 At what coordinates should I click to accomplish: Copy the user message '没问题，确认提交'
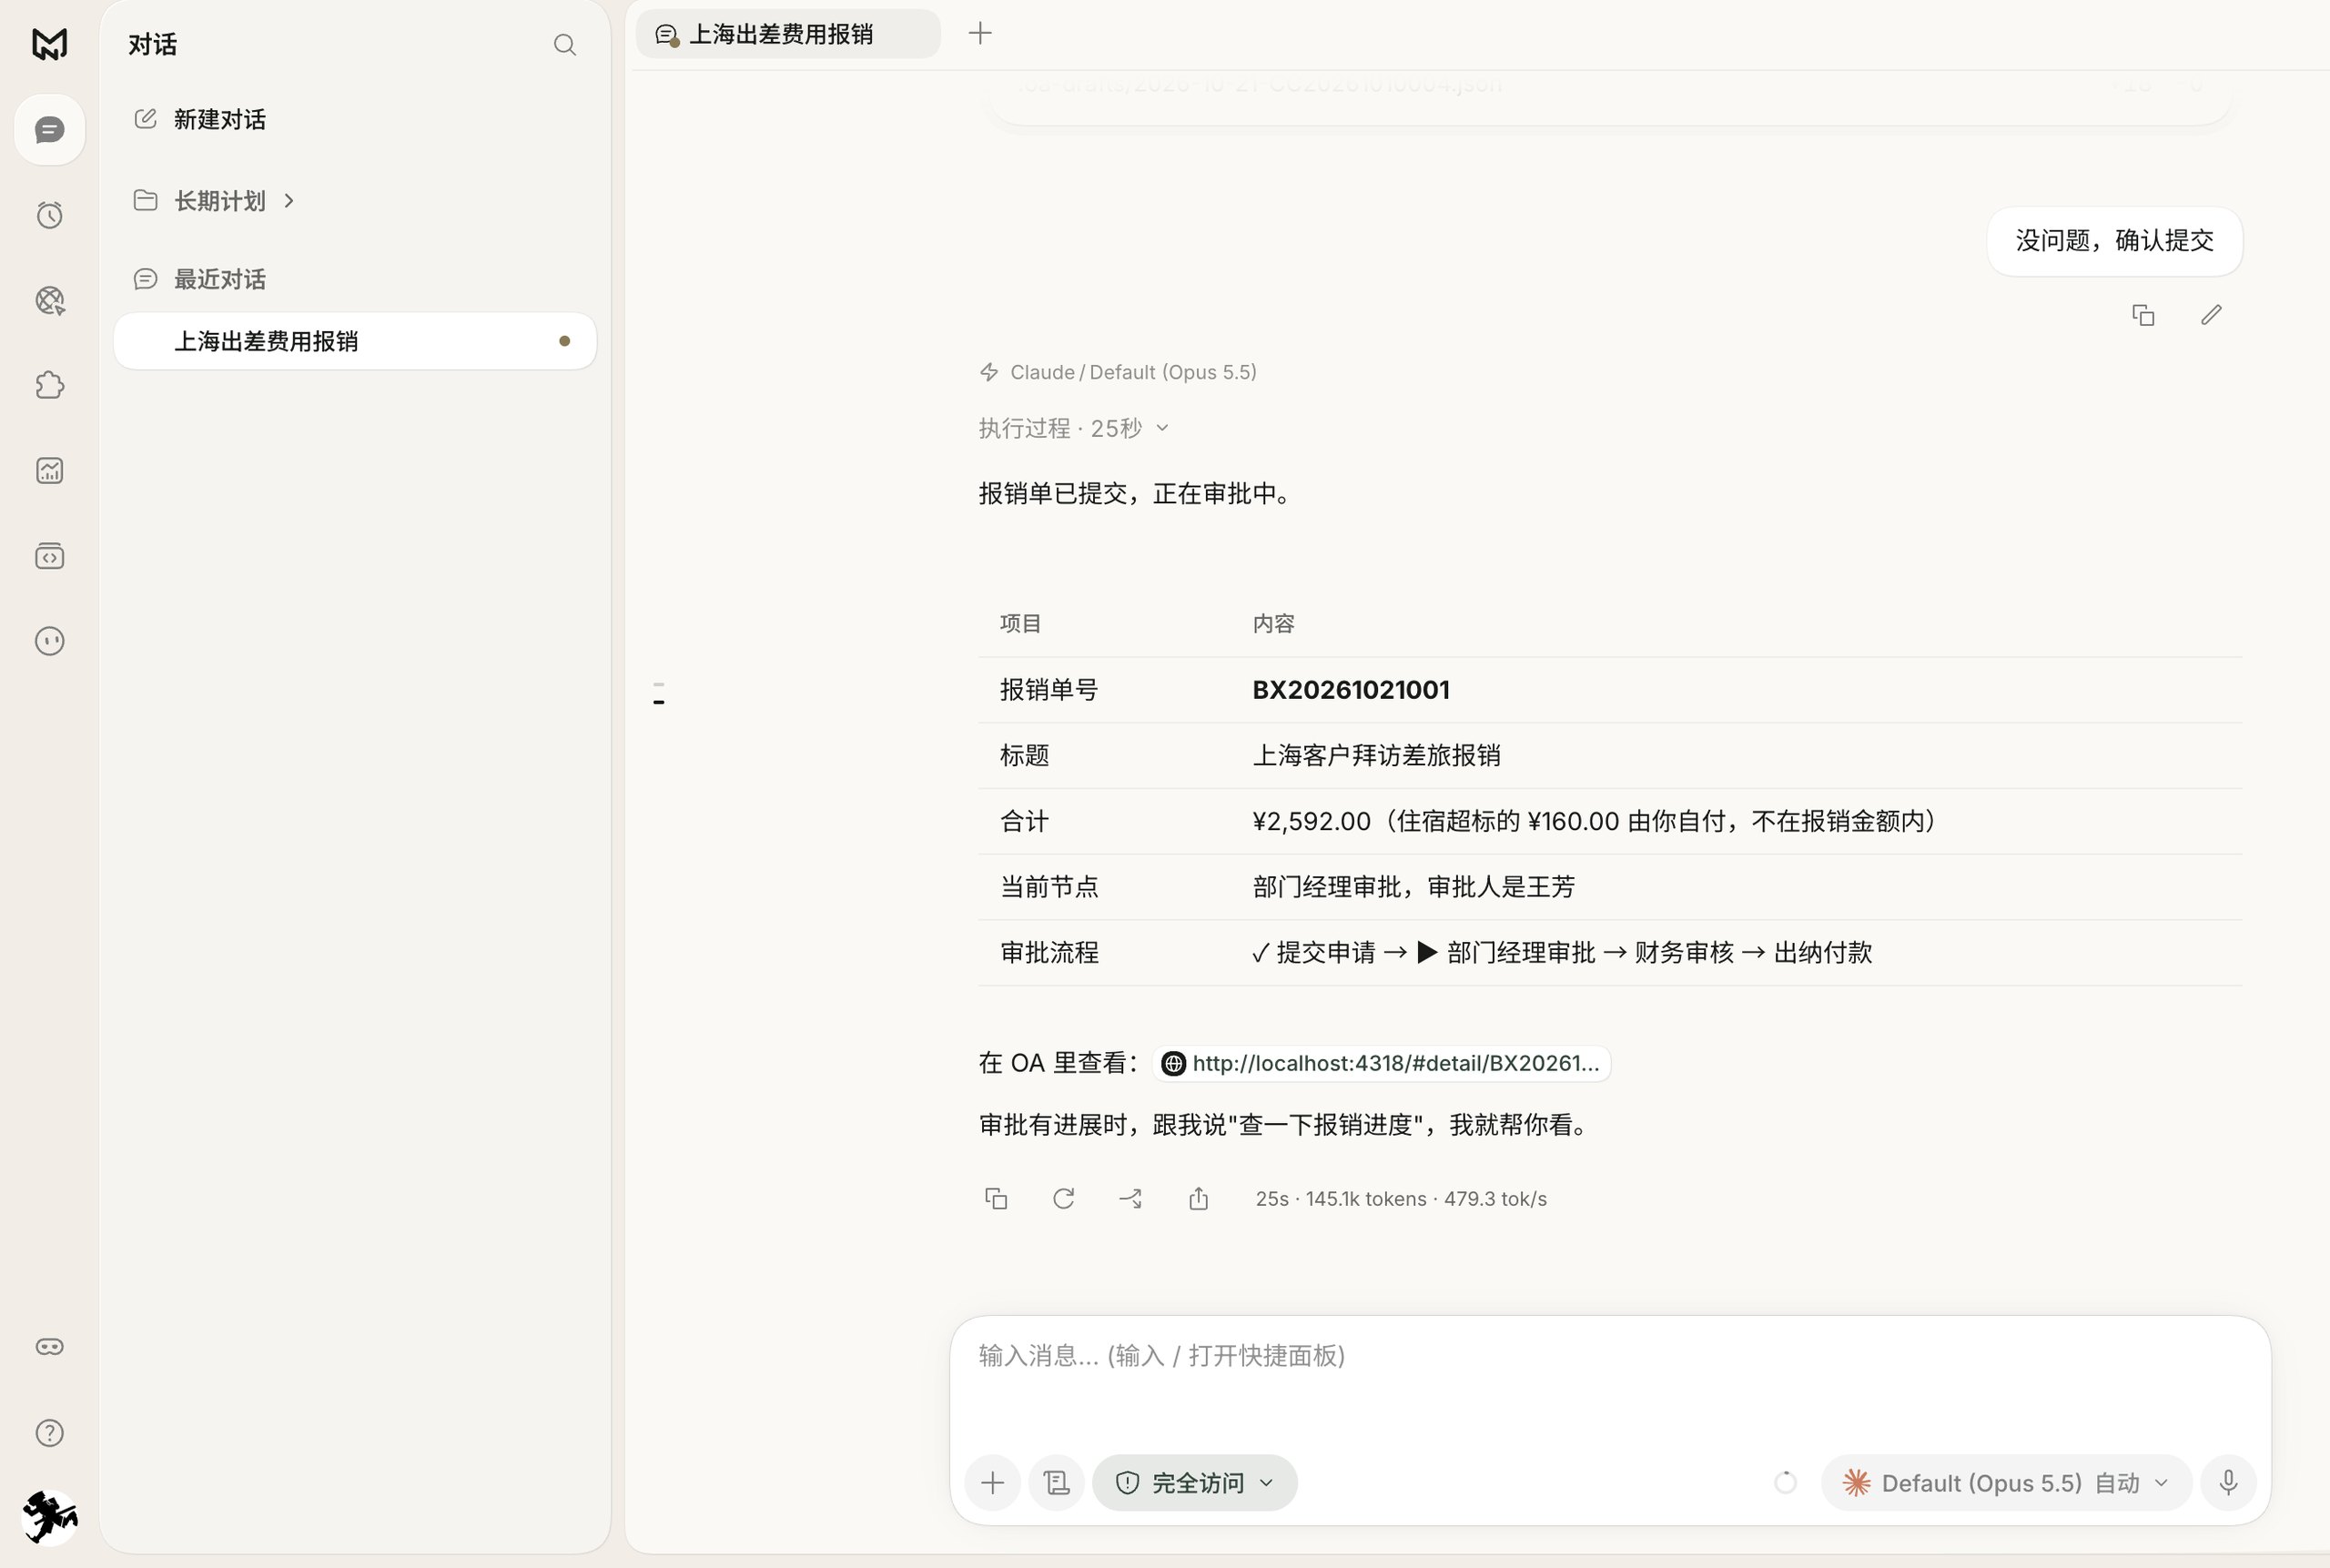point(2143,315)
